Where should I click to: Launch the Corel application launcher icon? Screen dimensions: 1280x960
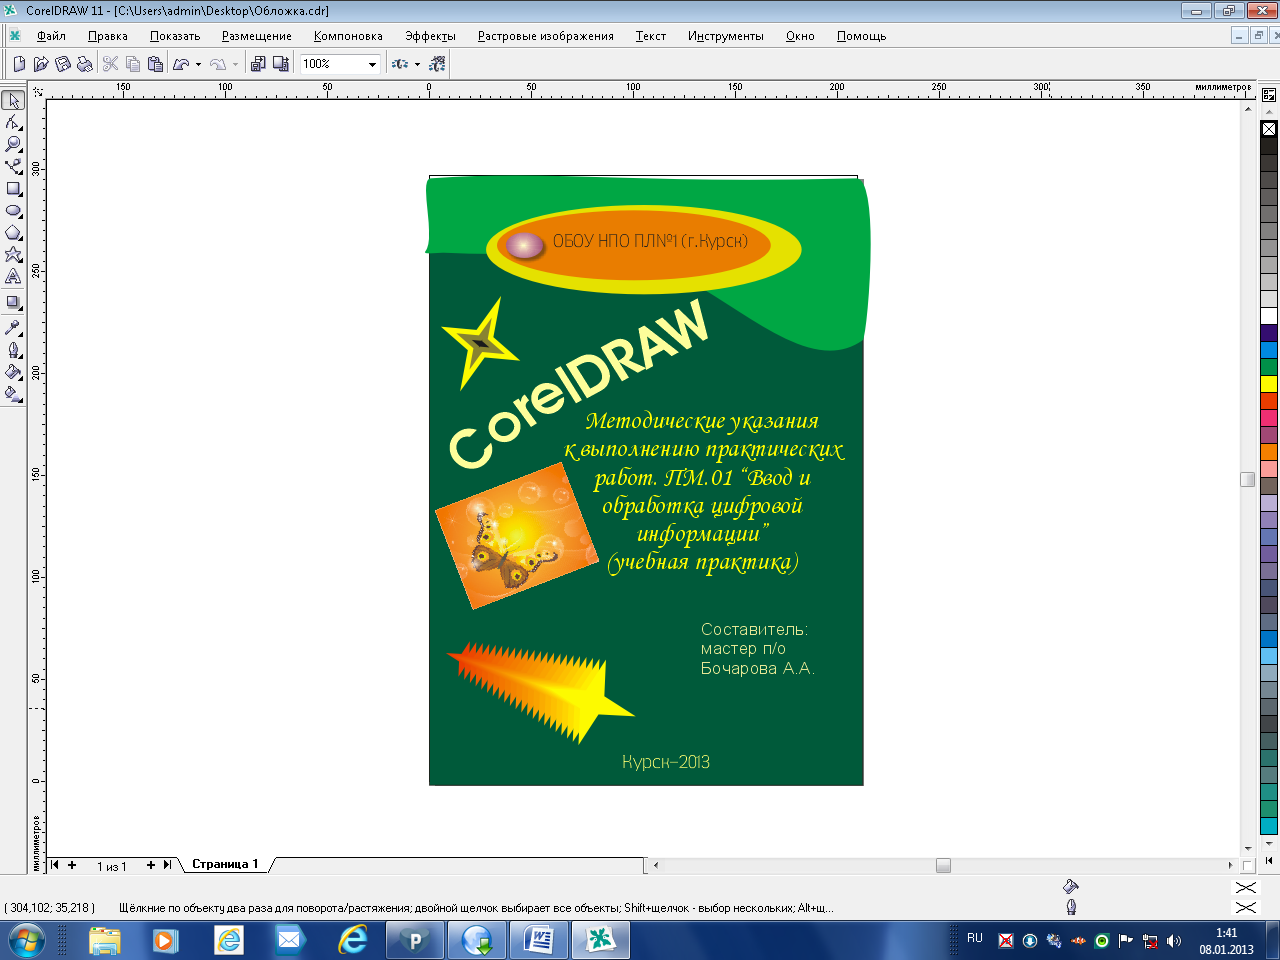point(400,64)
